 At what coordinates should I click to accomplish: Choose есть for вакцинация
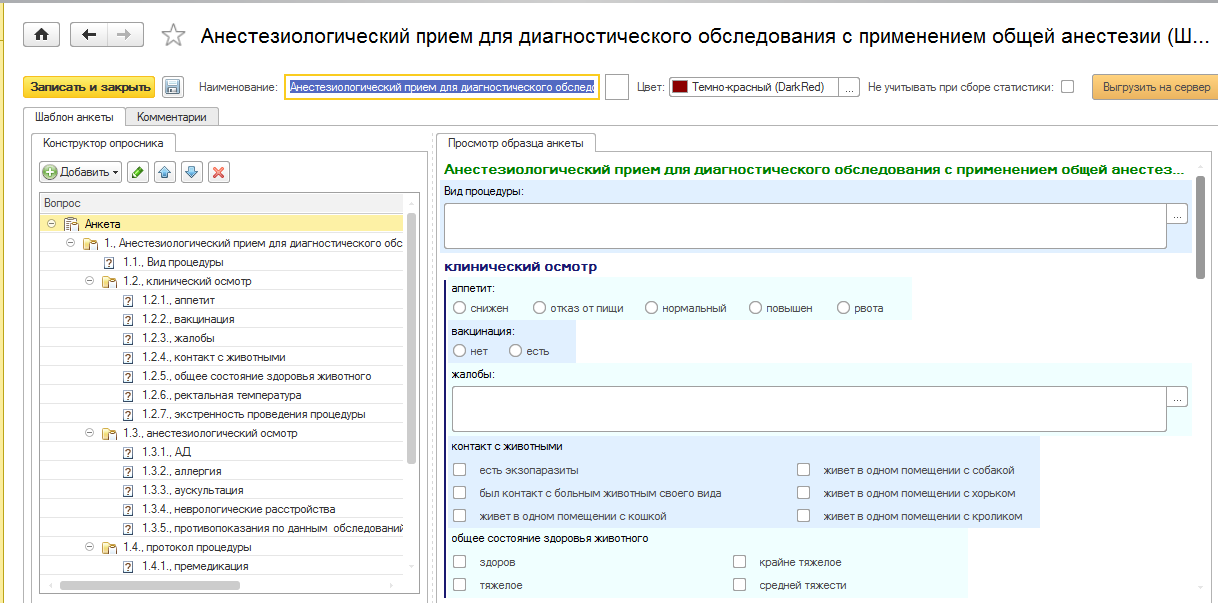tap(516, 351)
